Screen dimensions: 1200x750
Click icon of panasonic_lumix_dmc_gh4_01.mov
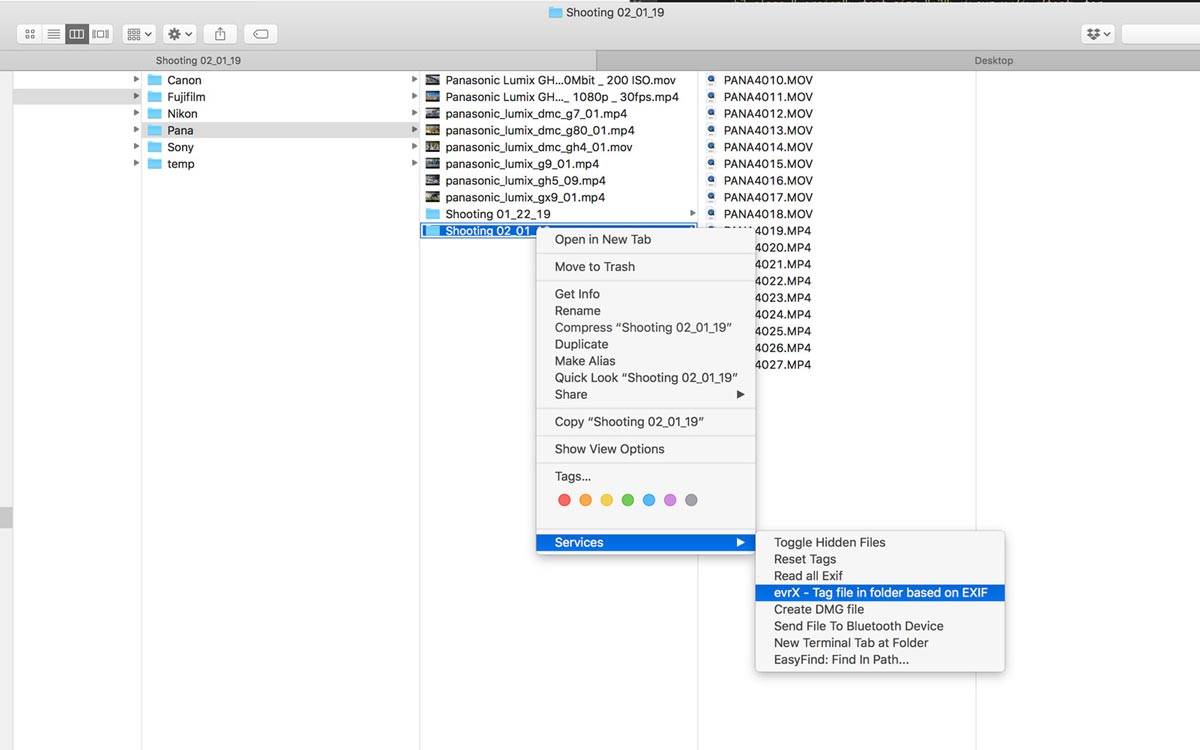[433, 147]
